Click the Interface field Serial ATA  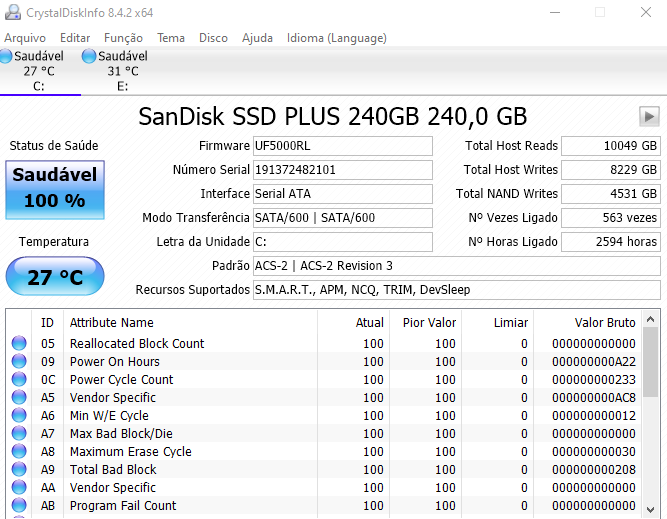tap(343, 194)
